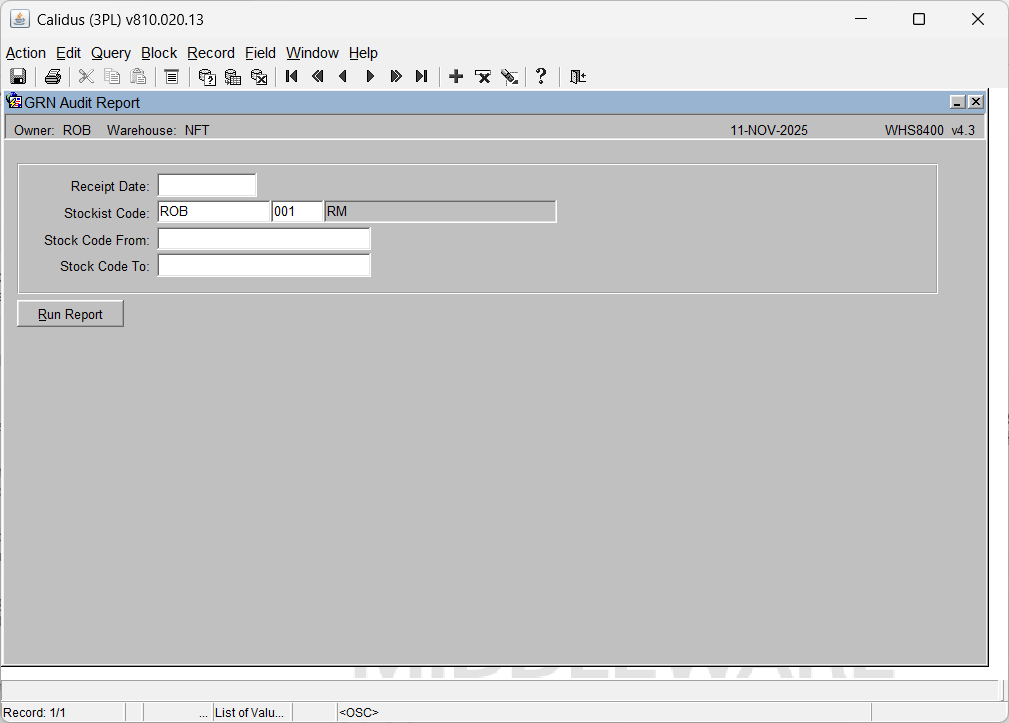The width and height of the screenshot is (1009, 723).
Task: Jump to the first record
Action: [292, 77]
